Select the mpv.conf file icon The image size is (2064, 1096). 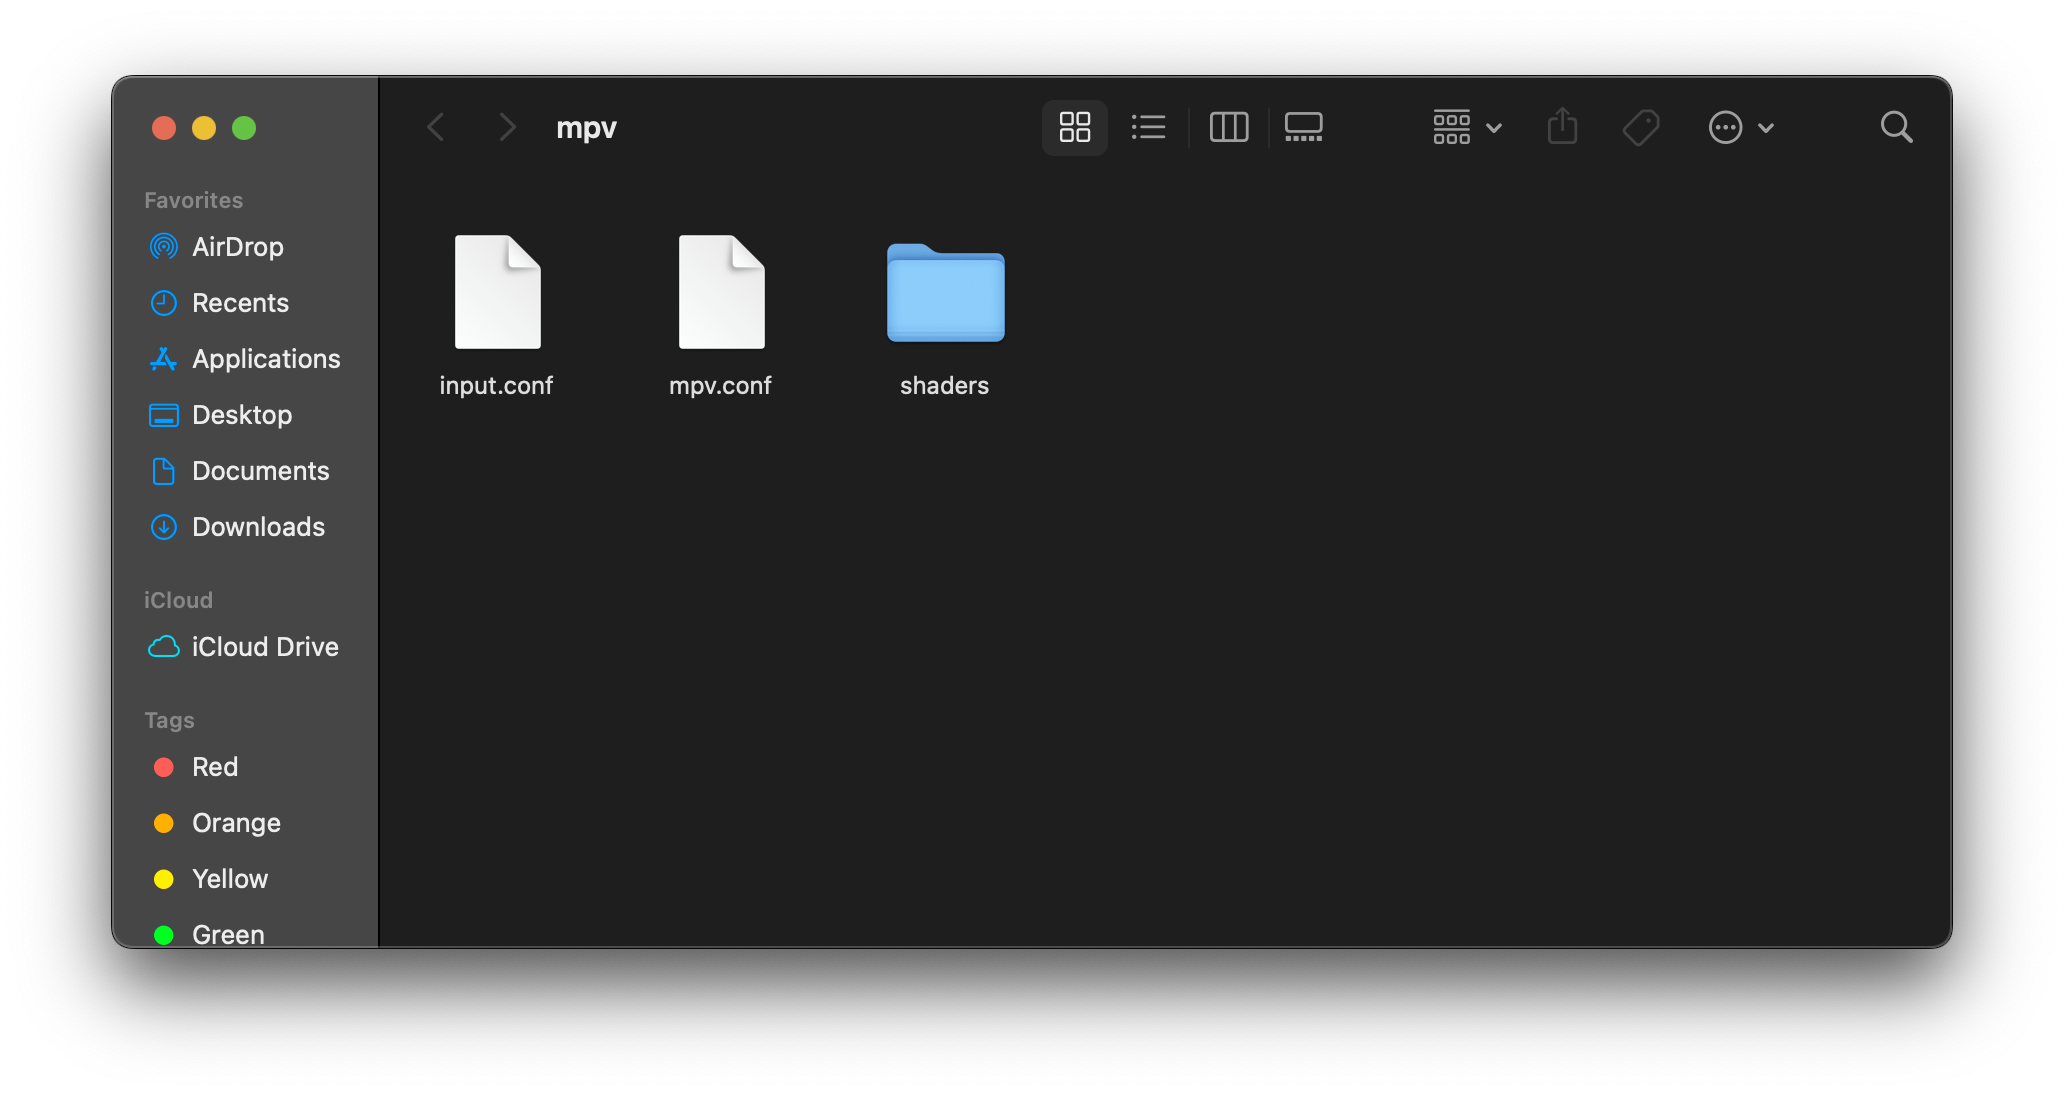click(721, 293)
